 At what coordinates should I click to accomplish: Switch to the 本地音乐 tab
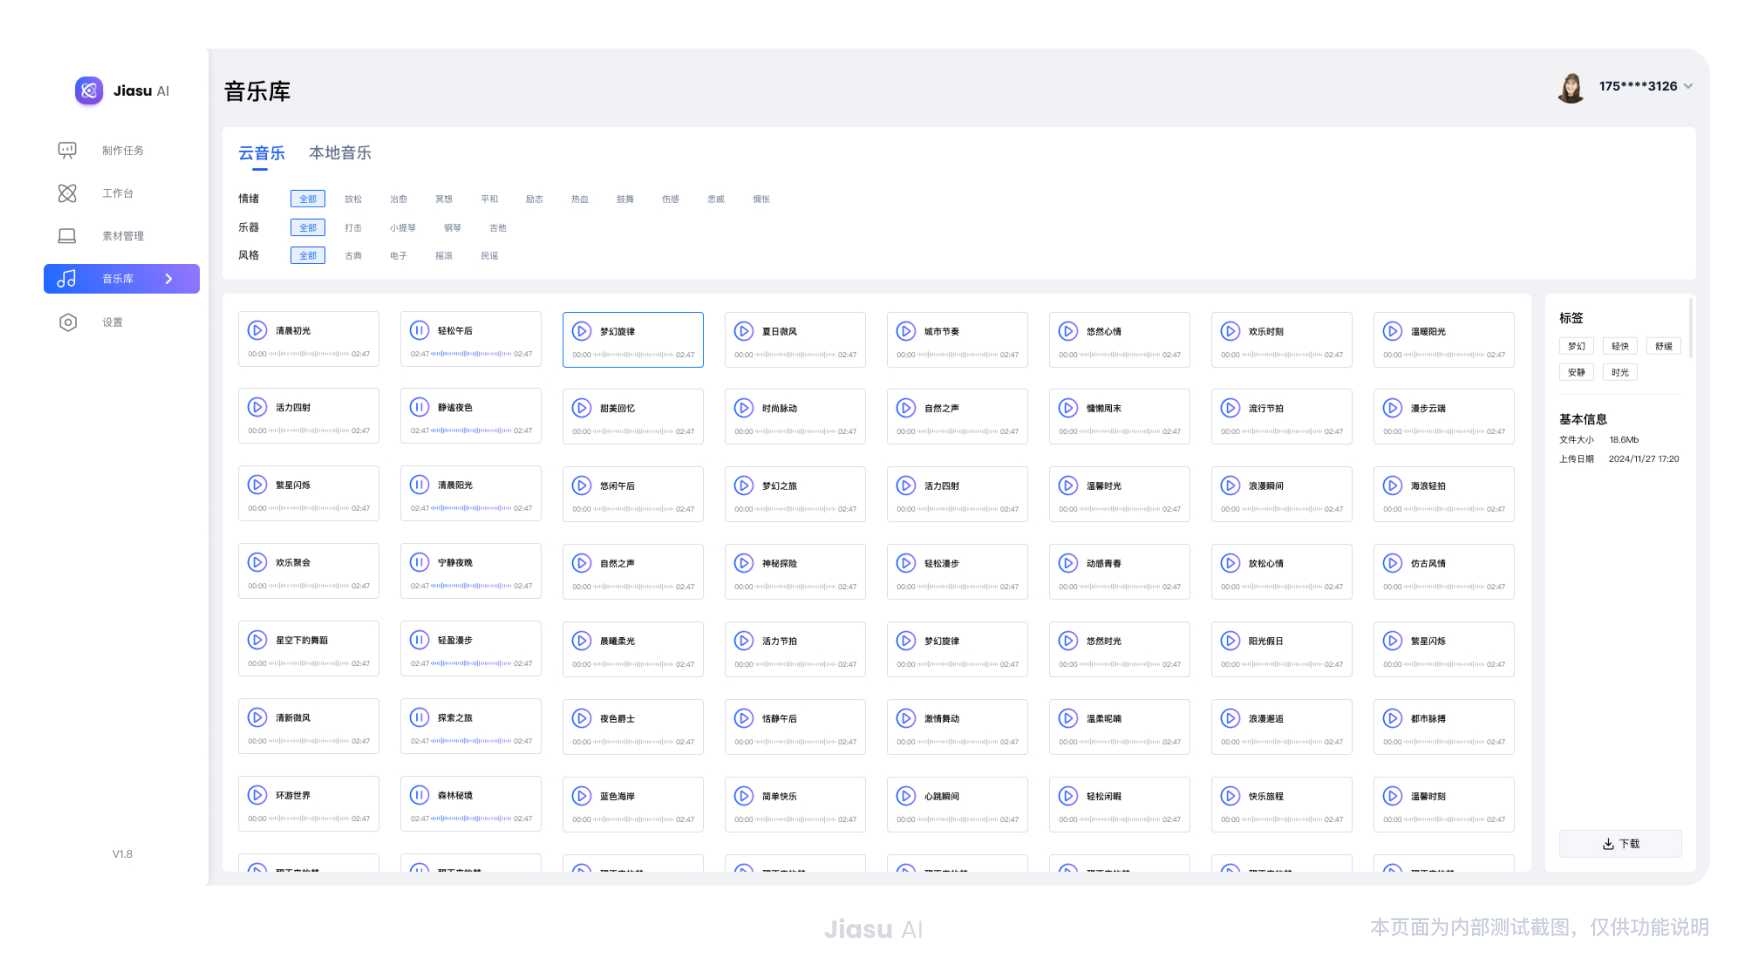click(340, 153)
